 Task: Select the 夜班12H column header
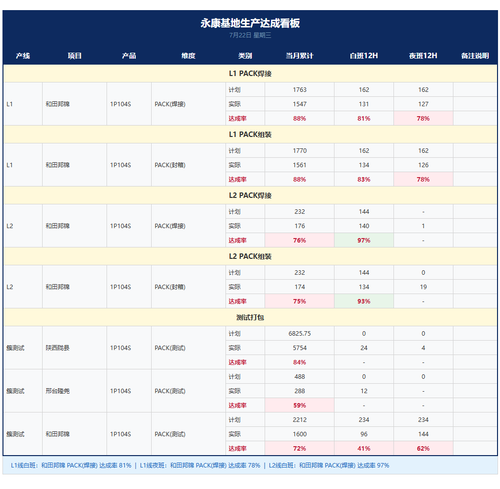click(423, 56)
